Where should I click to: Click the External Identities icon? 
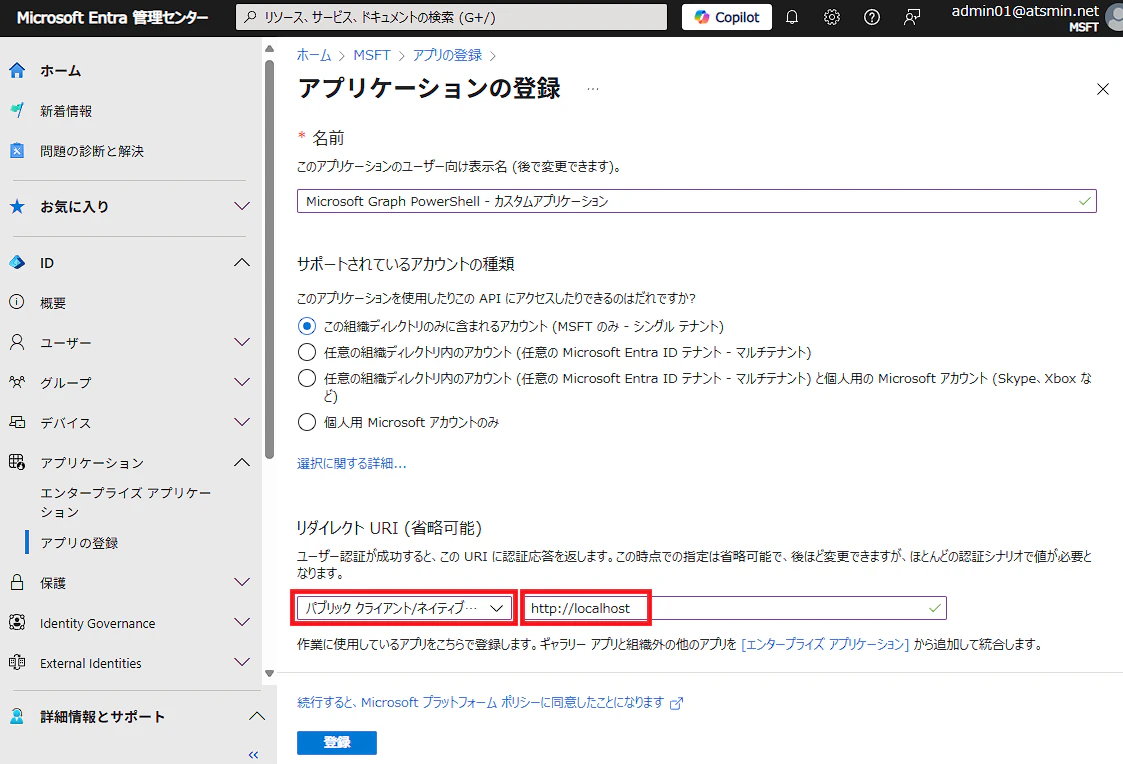coord(17,662)
